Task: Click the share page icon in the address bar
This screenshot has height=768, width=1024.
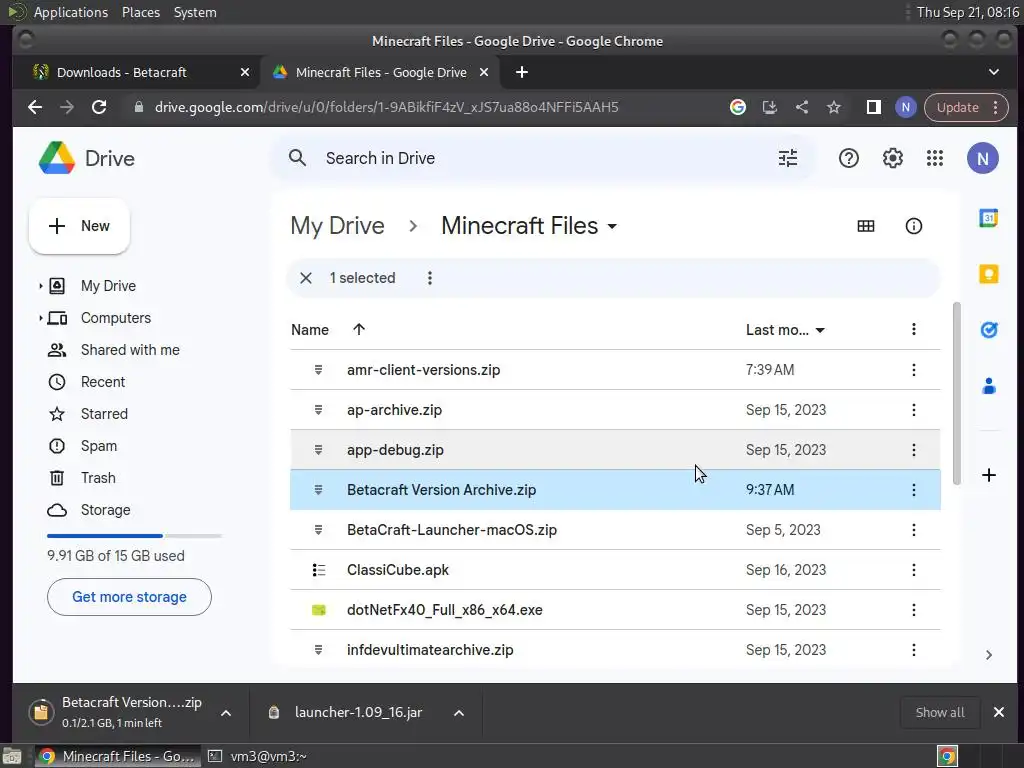Action: coord(801,107)
